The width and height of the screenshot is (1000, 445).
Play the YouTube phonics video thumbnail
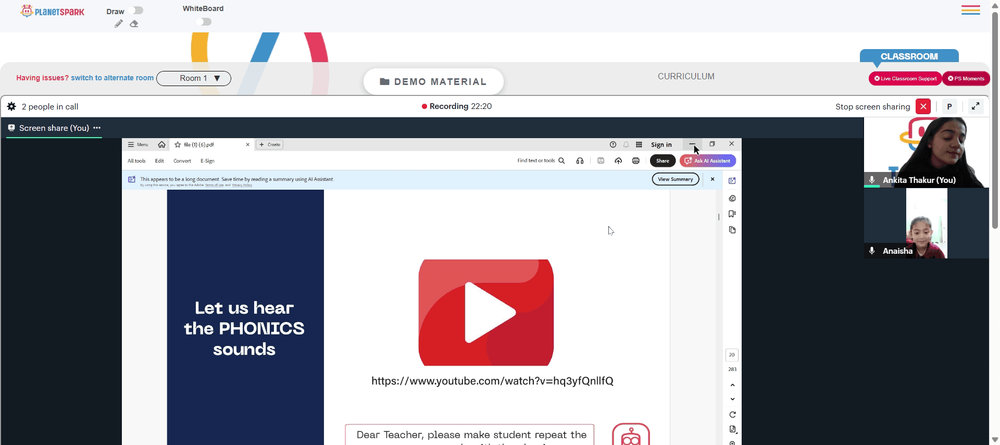[486, 312]
